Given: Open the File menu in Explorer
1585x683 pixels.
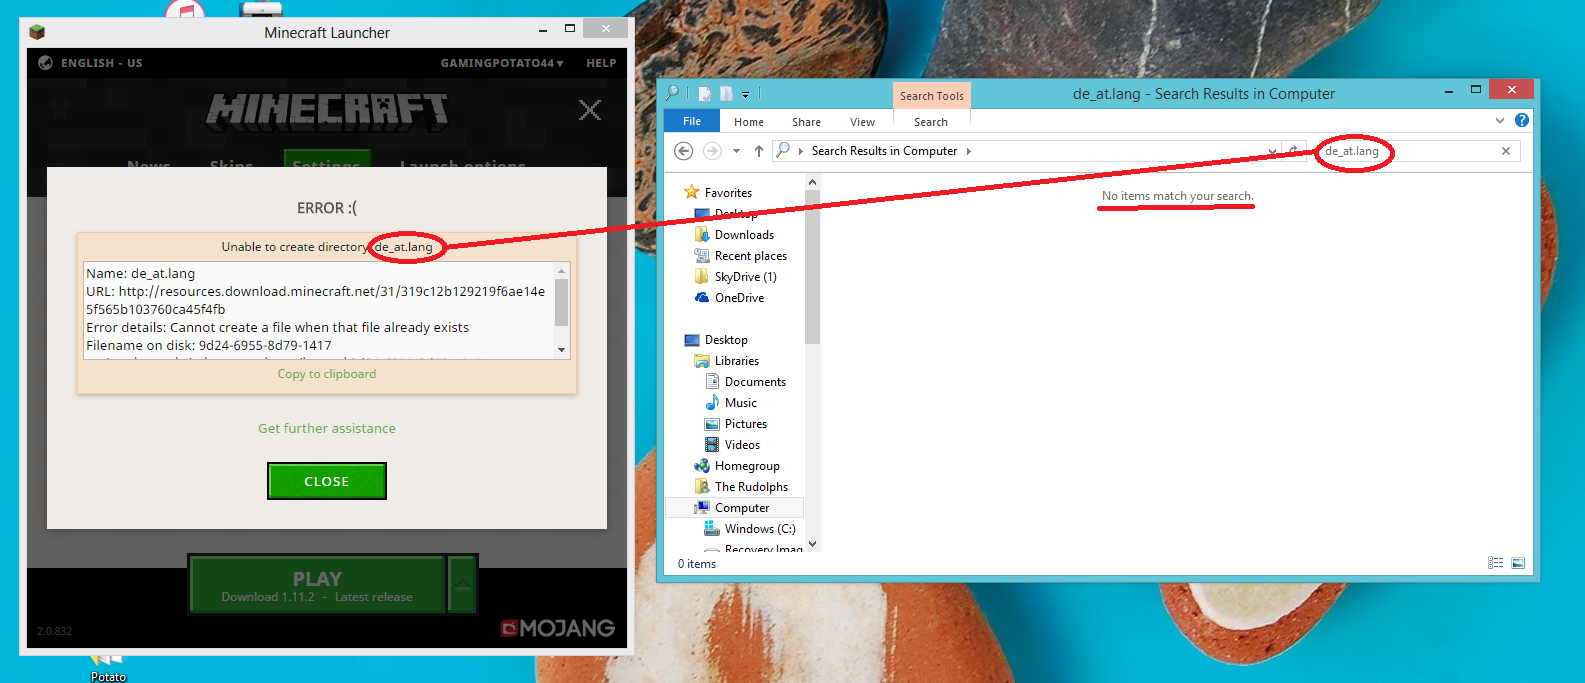Looking at the screenshot, I should click(692, 121).
